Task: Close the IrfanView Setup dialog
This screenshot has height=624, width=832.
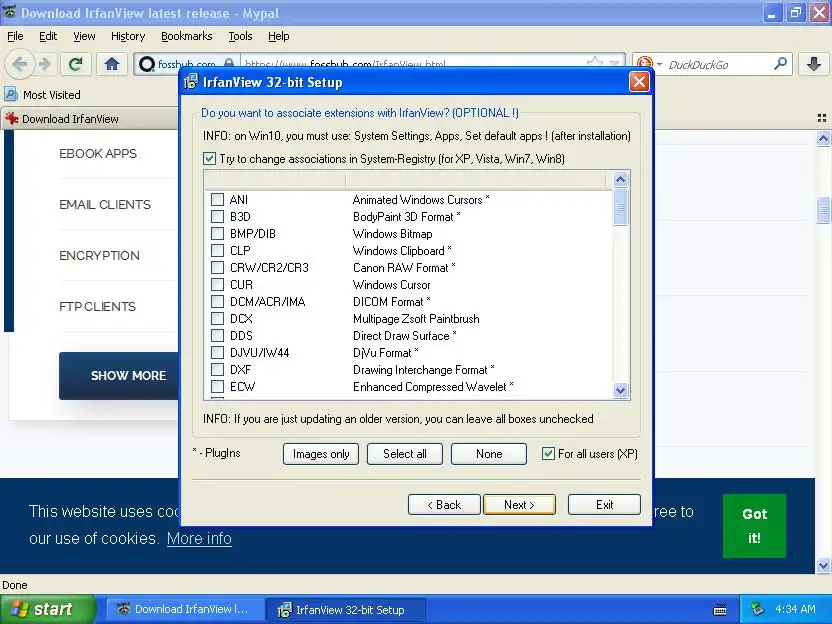Action: coord(639,82)
